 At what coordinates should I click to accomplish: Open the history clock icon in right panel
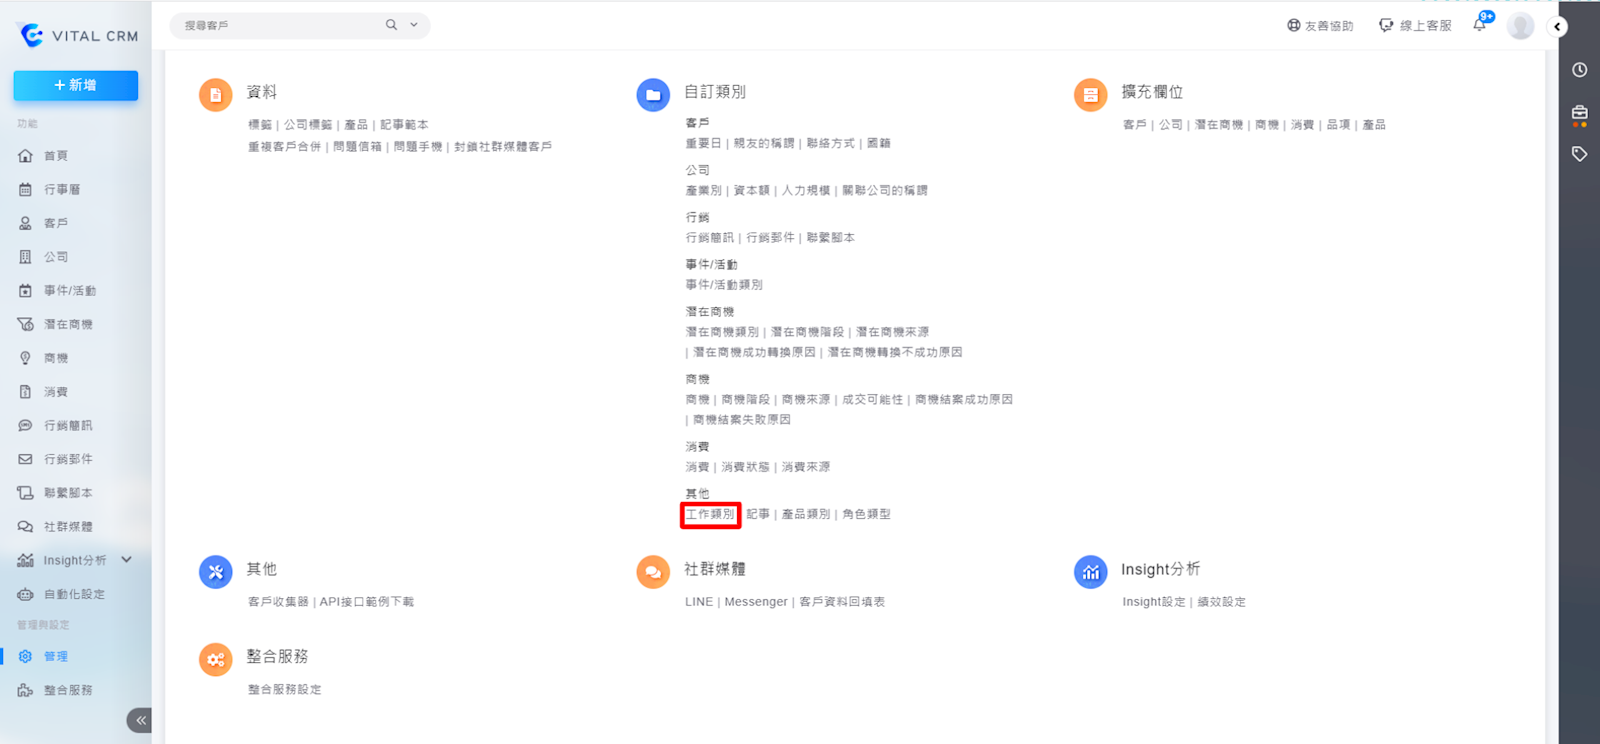click(1579, 70)
